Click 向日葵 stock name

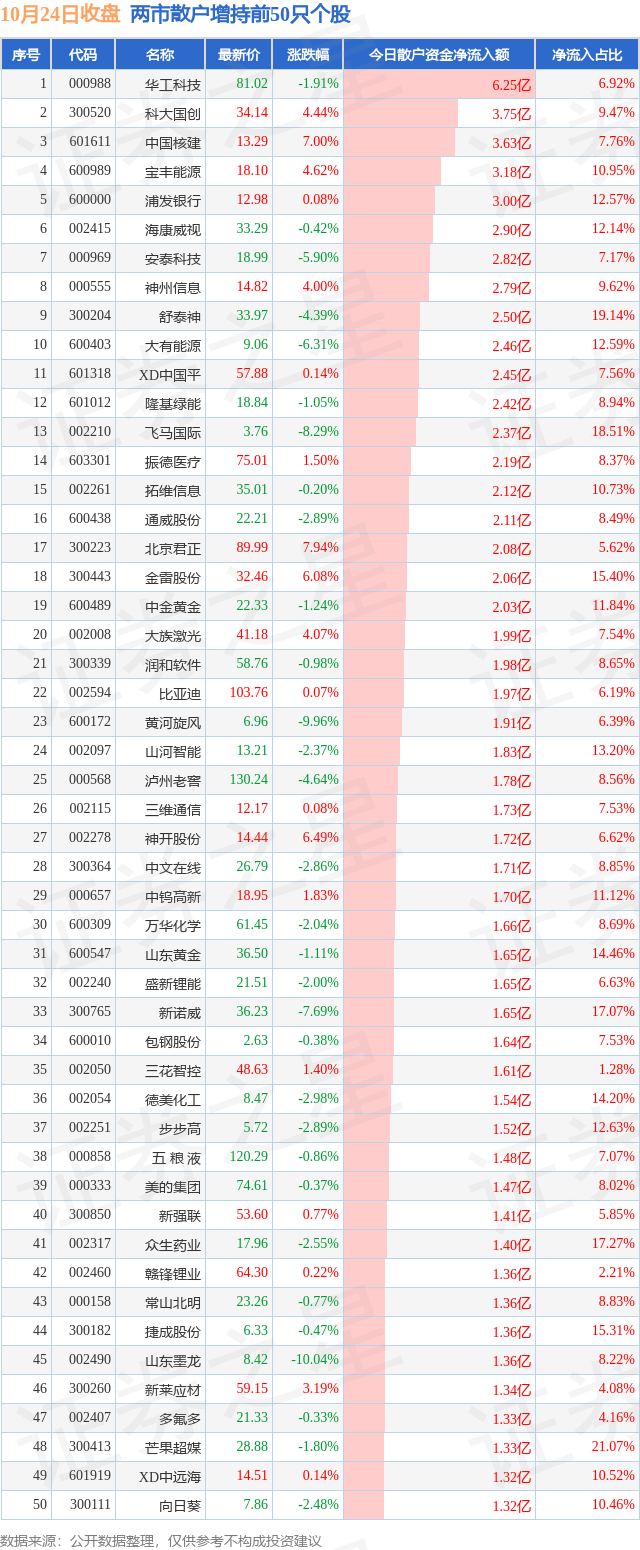click(x=180, y=1505)
